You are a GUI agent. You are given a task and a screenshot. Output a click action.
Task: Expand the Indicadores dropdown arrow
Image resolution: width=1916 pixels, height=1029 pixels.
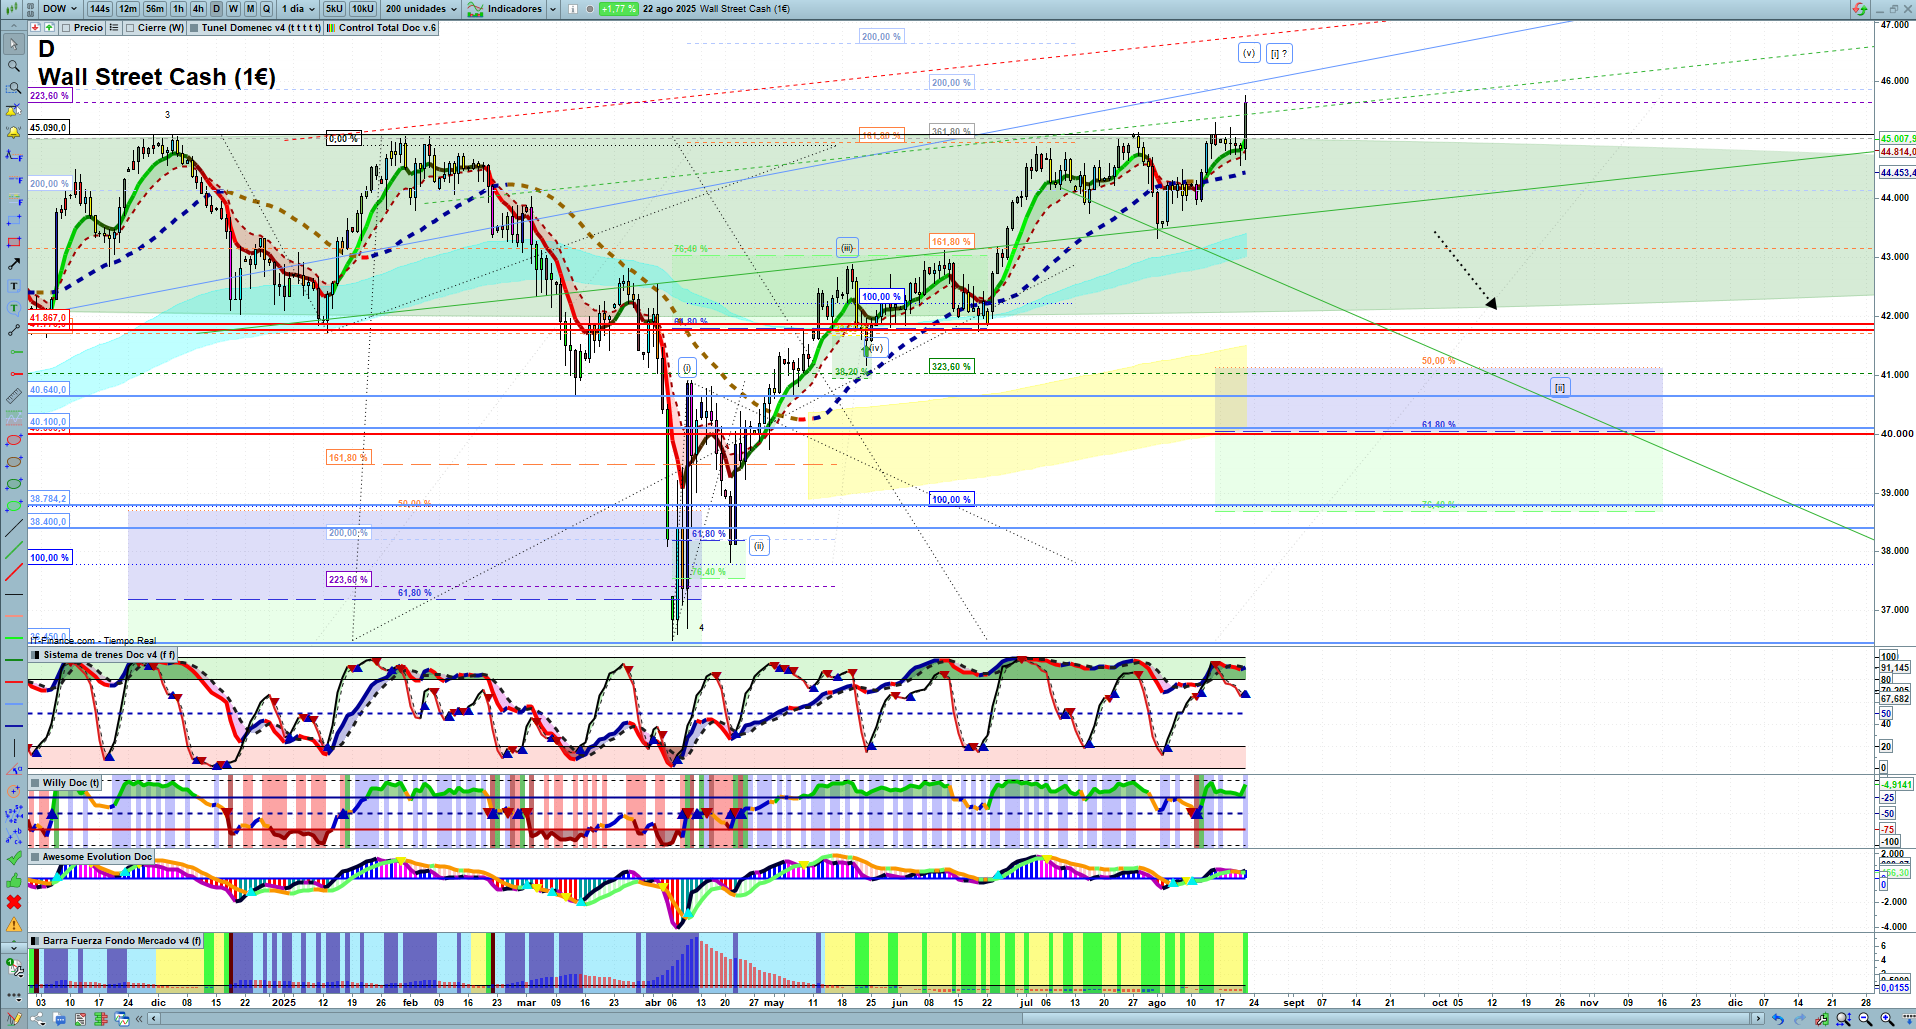pos(553,9)
